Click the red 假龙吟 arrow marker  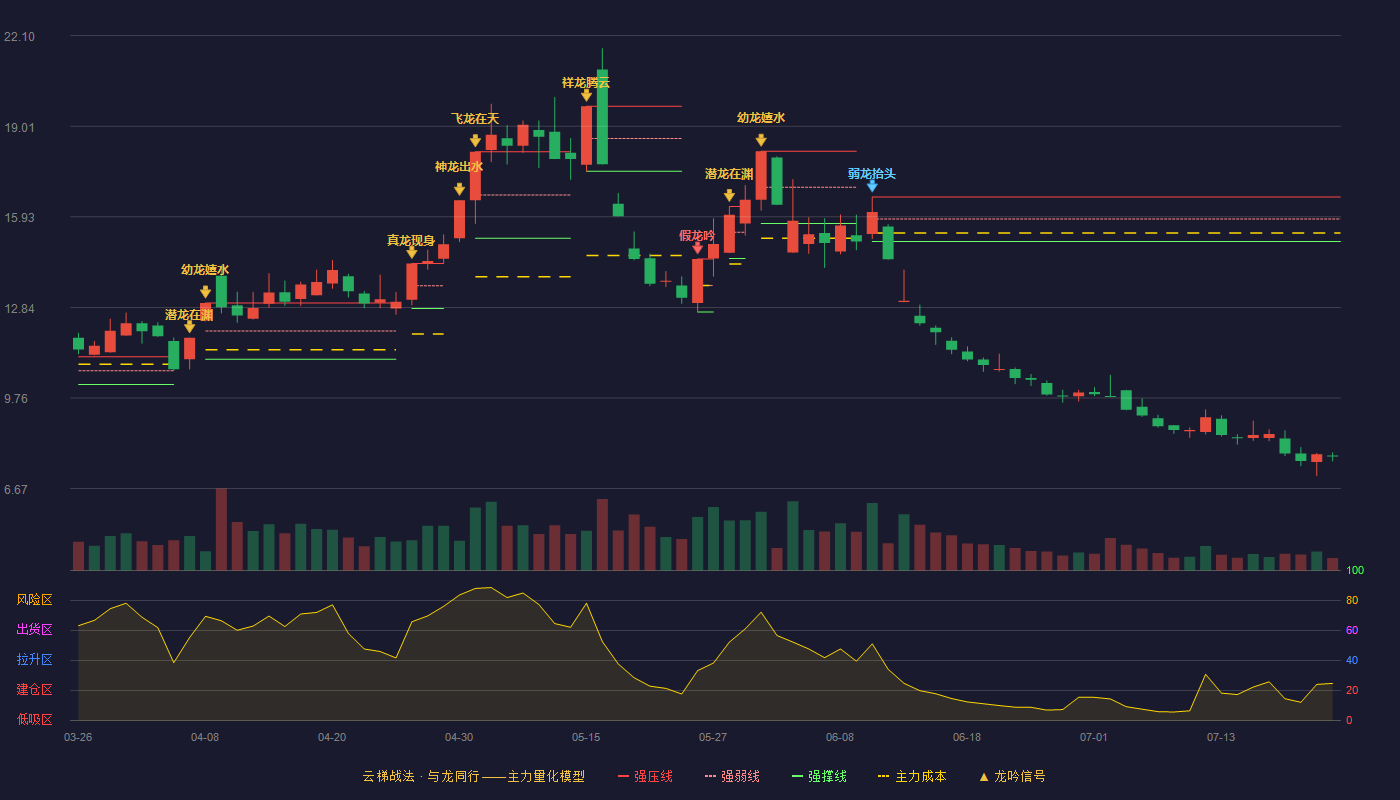pyautogui.click(x=697, y=248)
